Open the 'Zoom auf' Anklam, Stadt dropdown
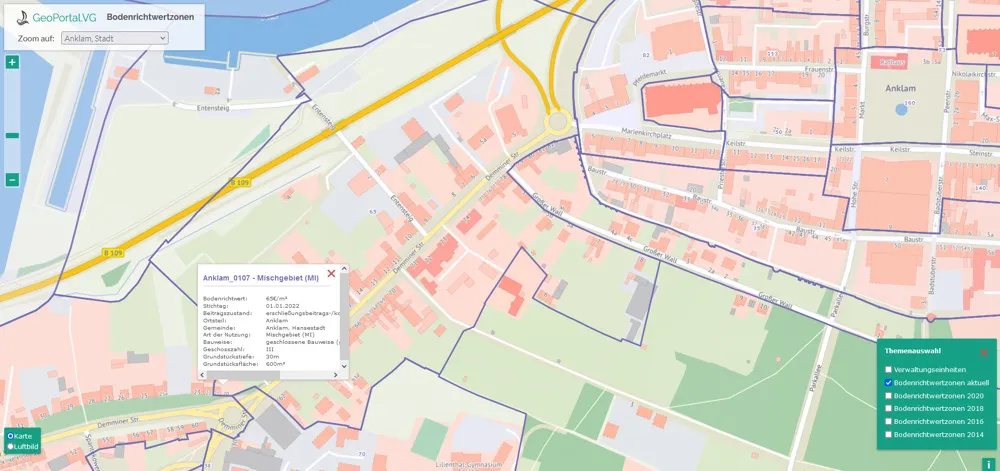Image resolution: width=1000 pixels, height=471 pixels. [114, 38]
